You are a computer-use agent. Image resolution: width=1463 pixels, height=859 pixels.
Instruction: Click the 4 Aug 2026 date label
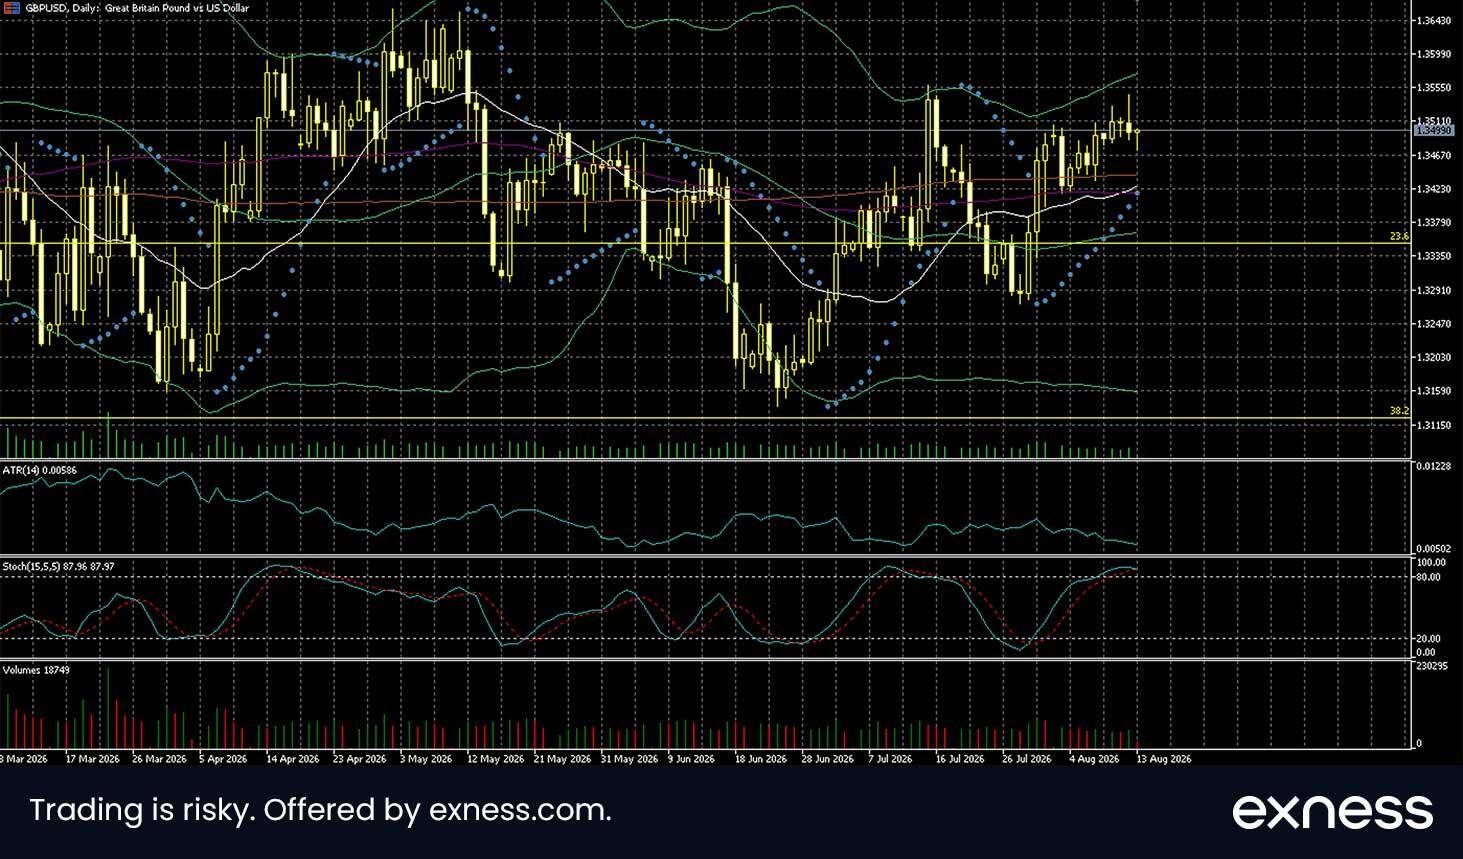1094,759
